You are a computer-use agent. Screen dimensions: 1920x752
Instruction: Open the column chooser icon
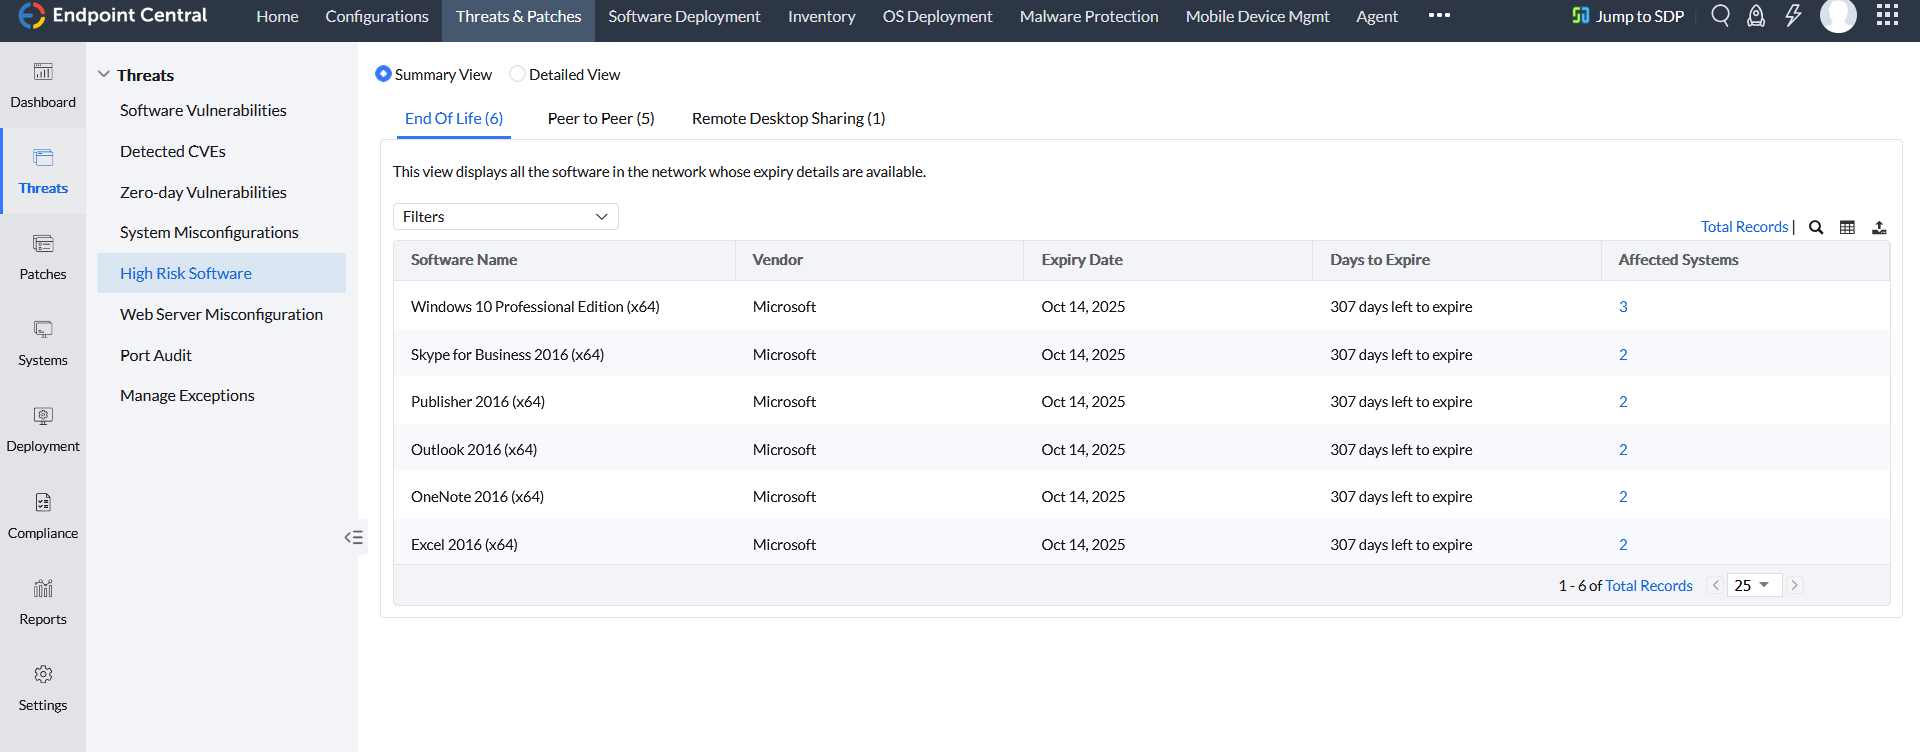click(1847, 227)
